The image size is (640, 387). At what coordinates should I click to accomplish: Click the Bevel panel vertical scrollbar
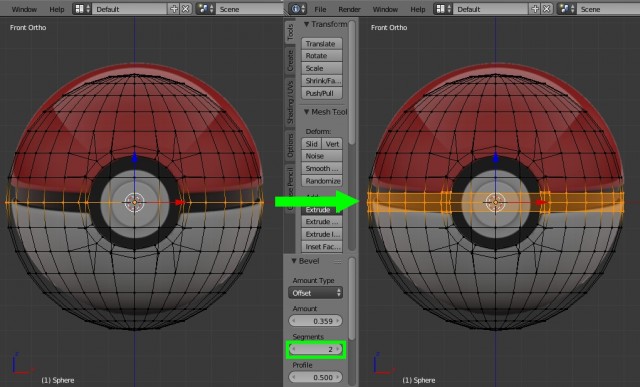coord(351,299)
